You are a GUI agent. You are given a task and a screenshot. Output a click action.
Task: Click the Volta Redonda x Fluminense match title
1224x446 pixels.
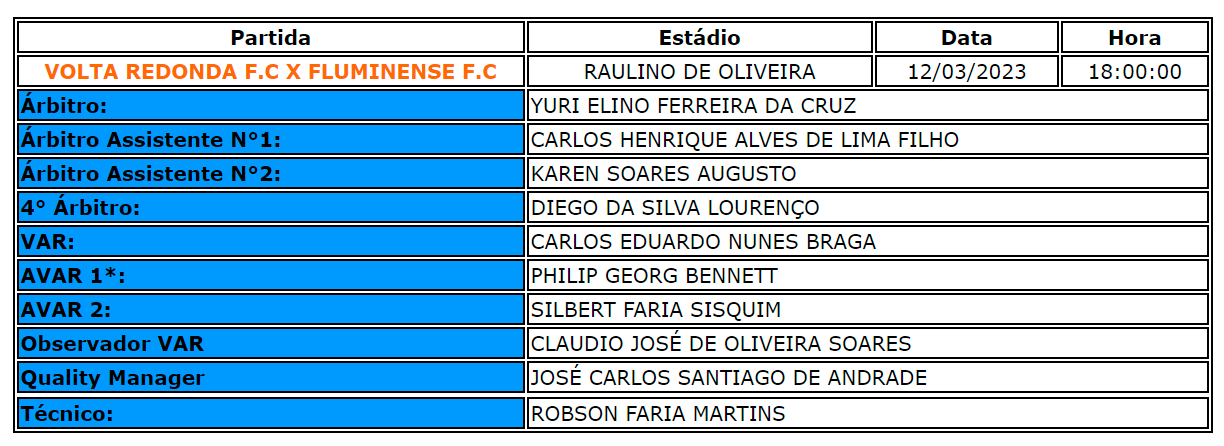(271, 72)
